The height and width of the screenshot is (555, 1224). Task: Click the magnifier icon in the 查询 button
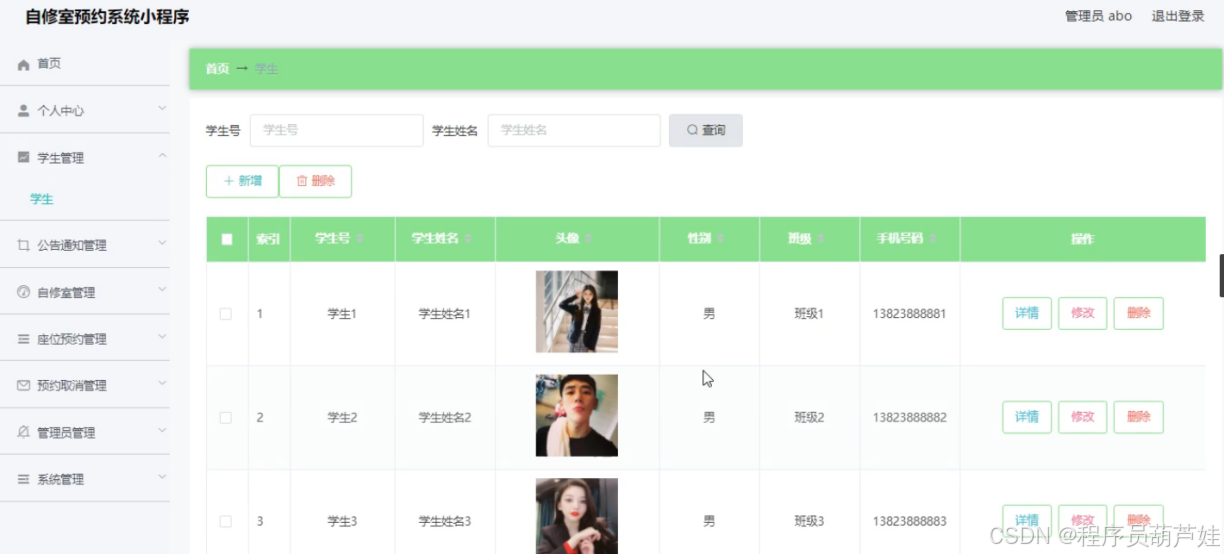tap(692, 130)
